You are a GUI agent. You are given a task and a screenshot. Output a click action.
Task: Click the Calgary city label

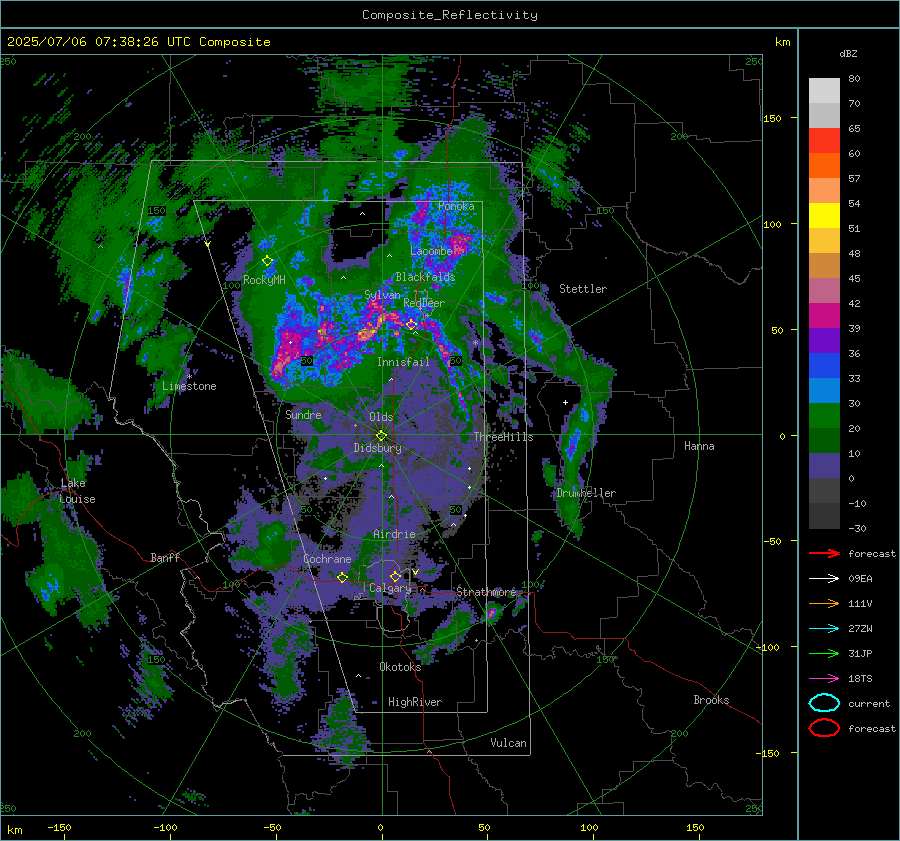pos(390,588)
